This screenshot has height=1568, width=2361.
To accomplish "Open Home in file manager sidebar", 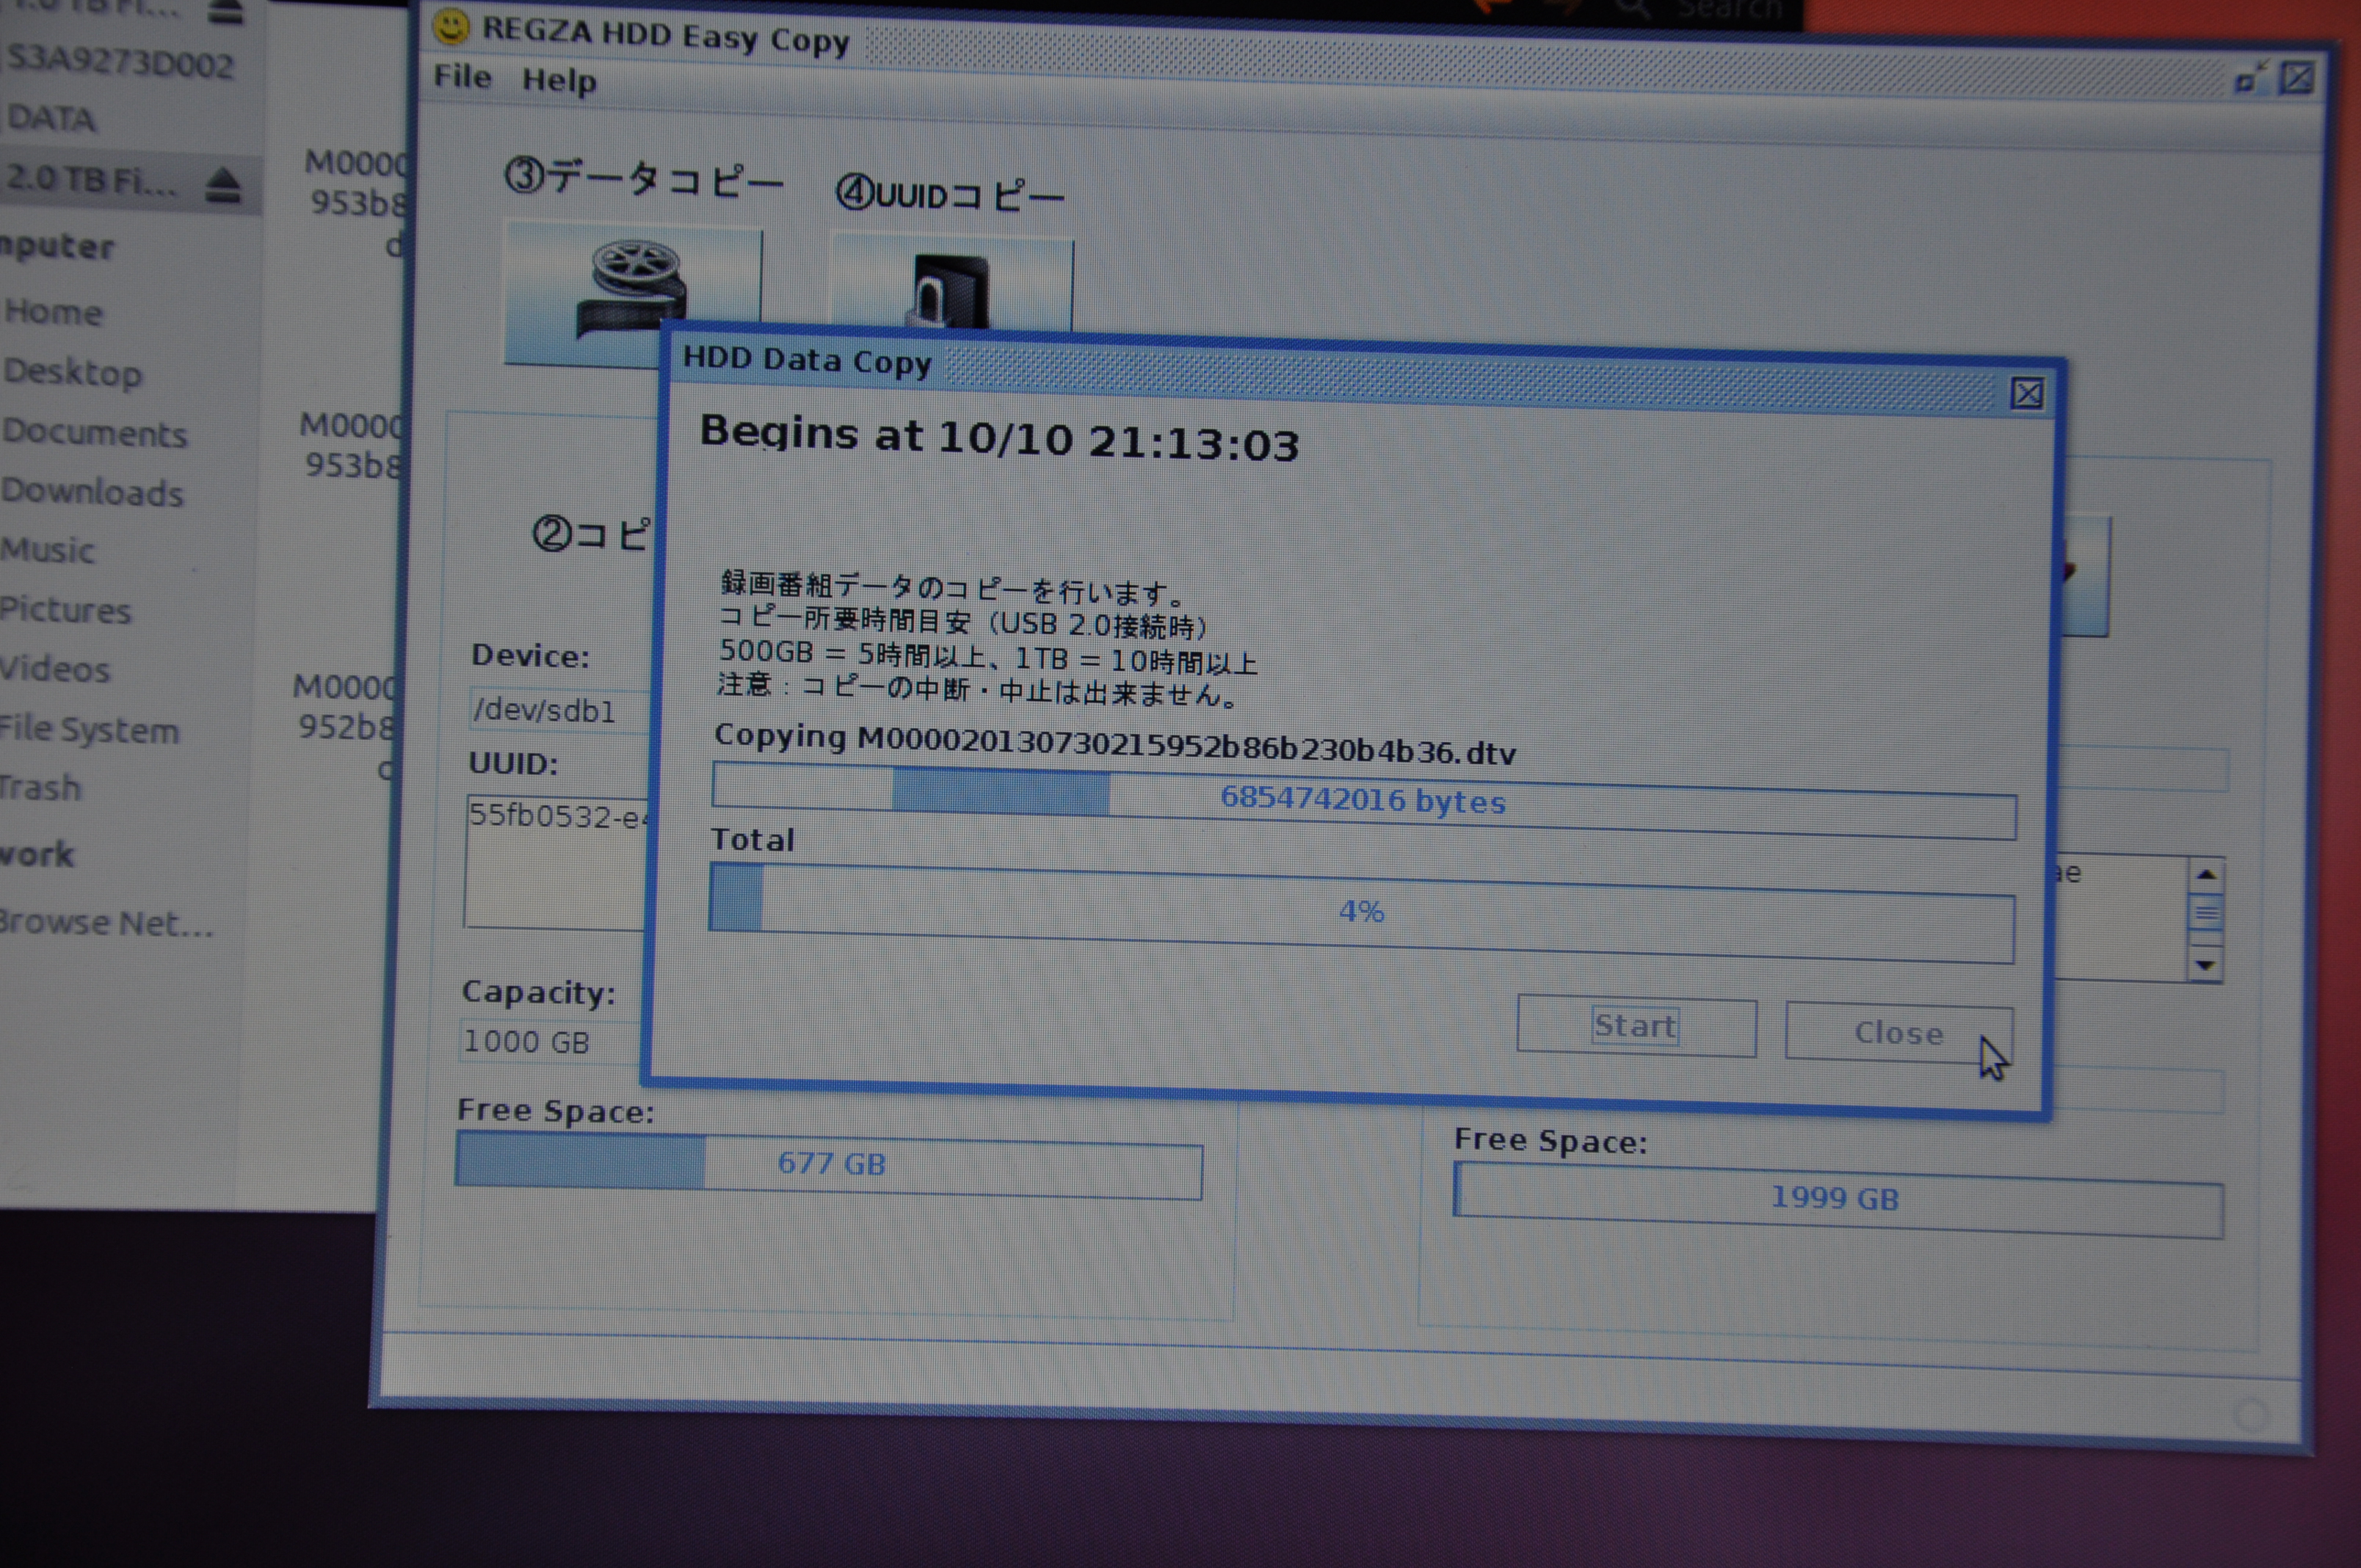I will (53, 312).
